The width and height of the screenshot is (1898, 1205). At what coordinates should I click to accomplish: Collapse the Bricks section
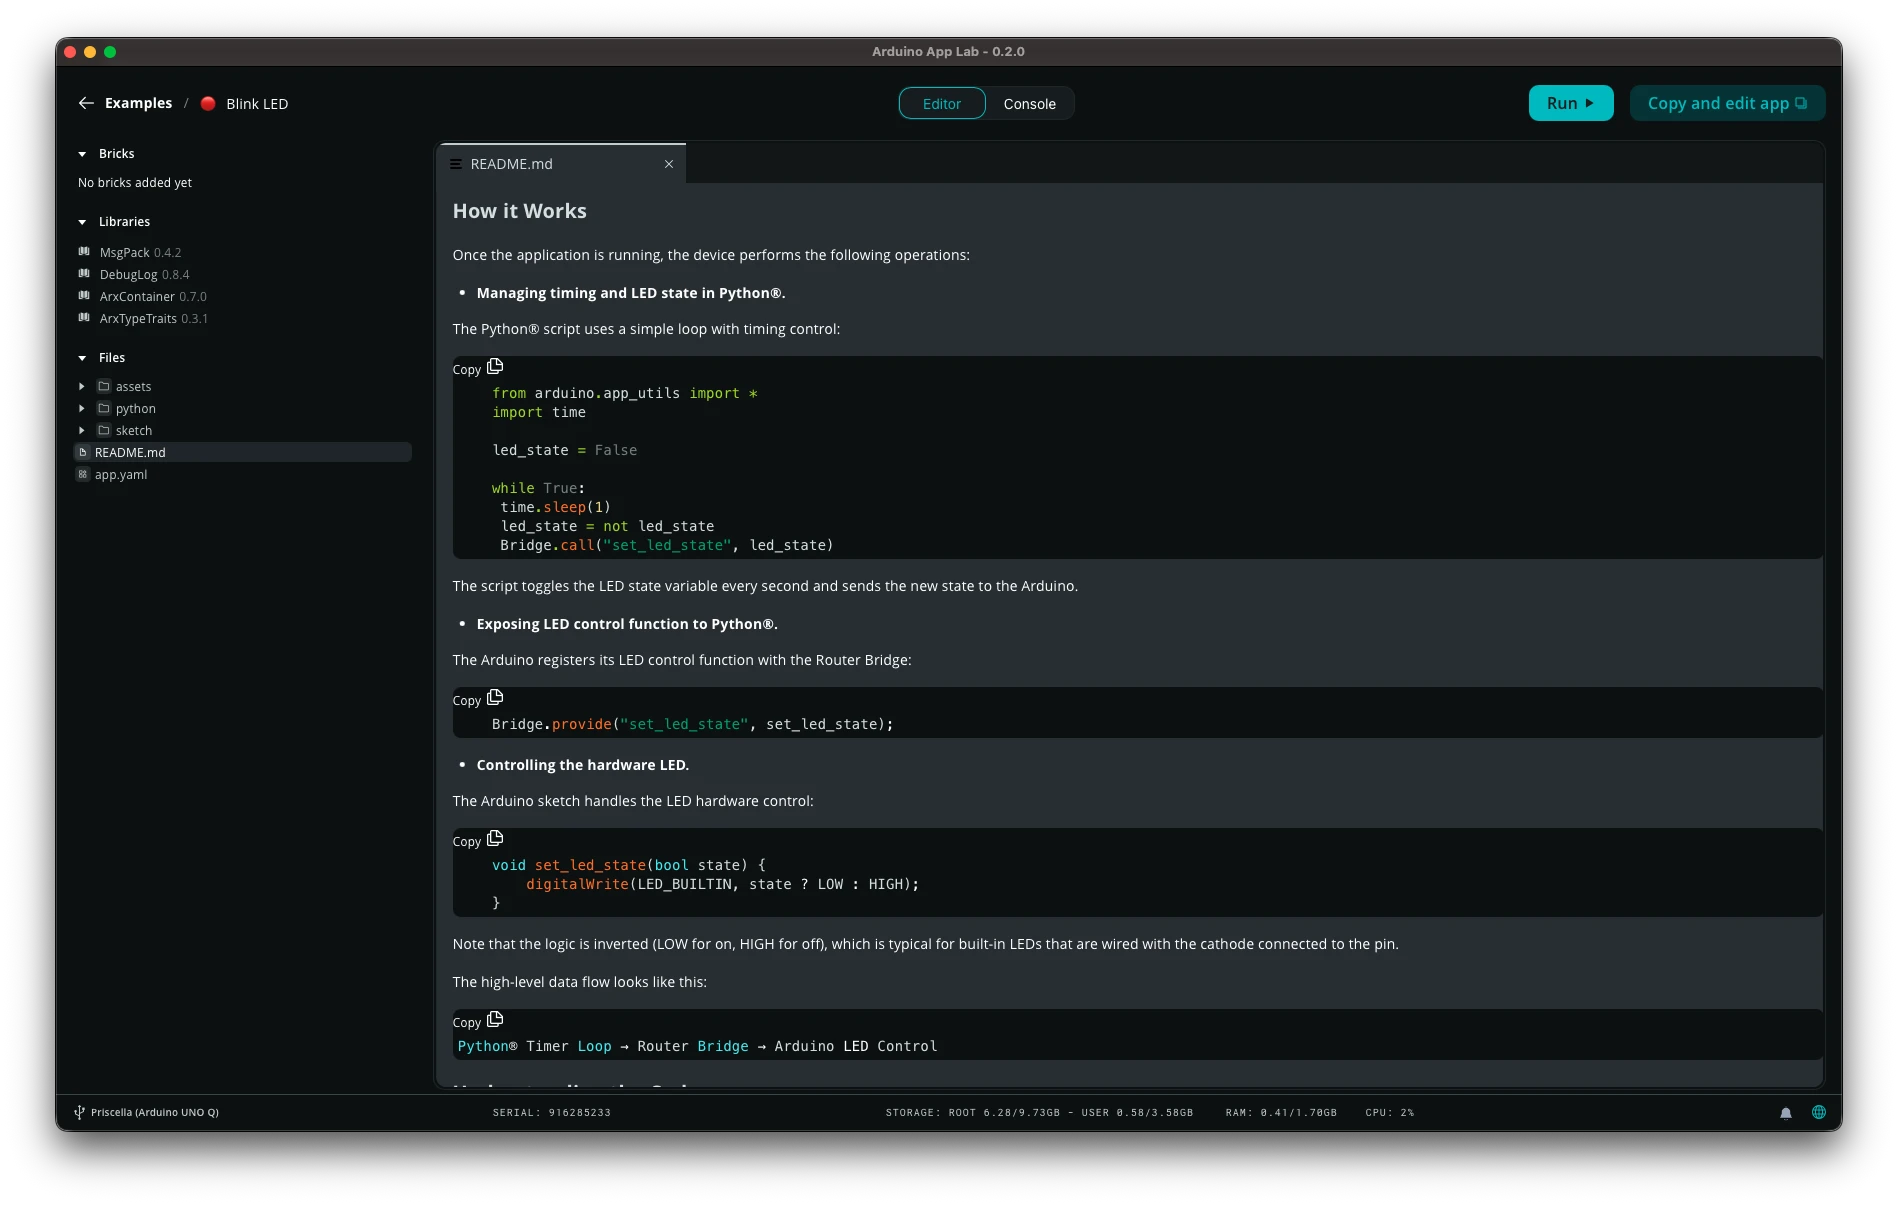point(81,153)
